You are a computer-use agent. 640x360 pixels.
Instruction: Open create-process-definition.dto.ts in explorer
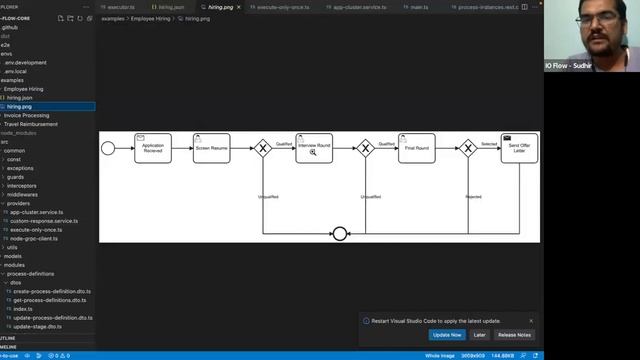click(x=52, y=291)
